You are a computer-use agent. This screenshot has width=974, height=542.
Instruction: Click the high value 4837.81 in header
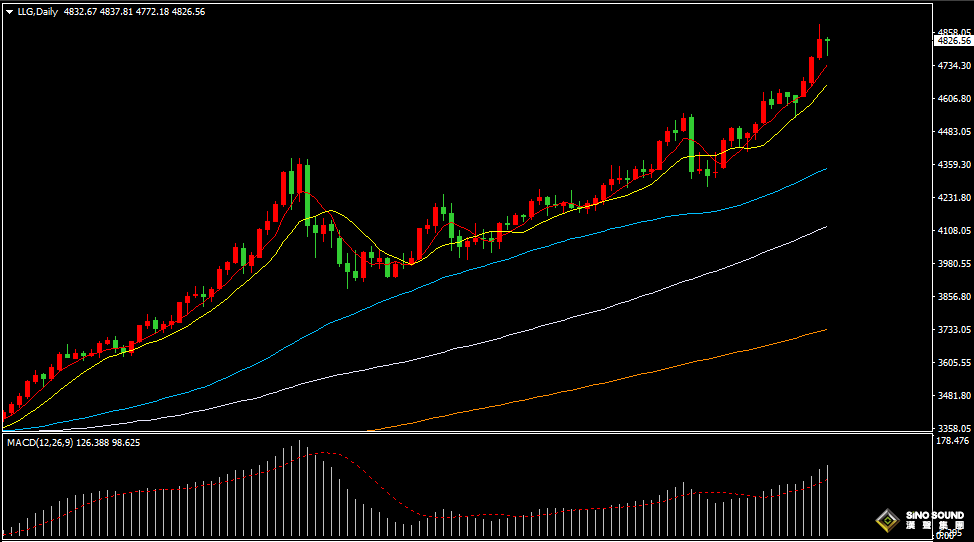116,12
